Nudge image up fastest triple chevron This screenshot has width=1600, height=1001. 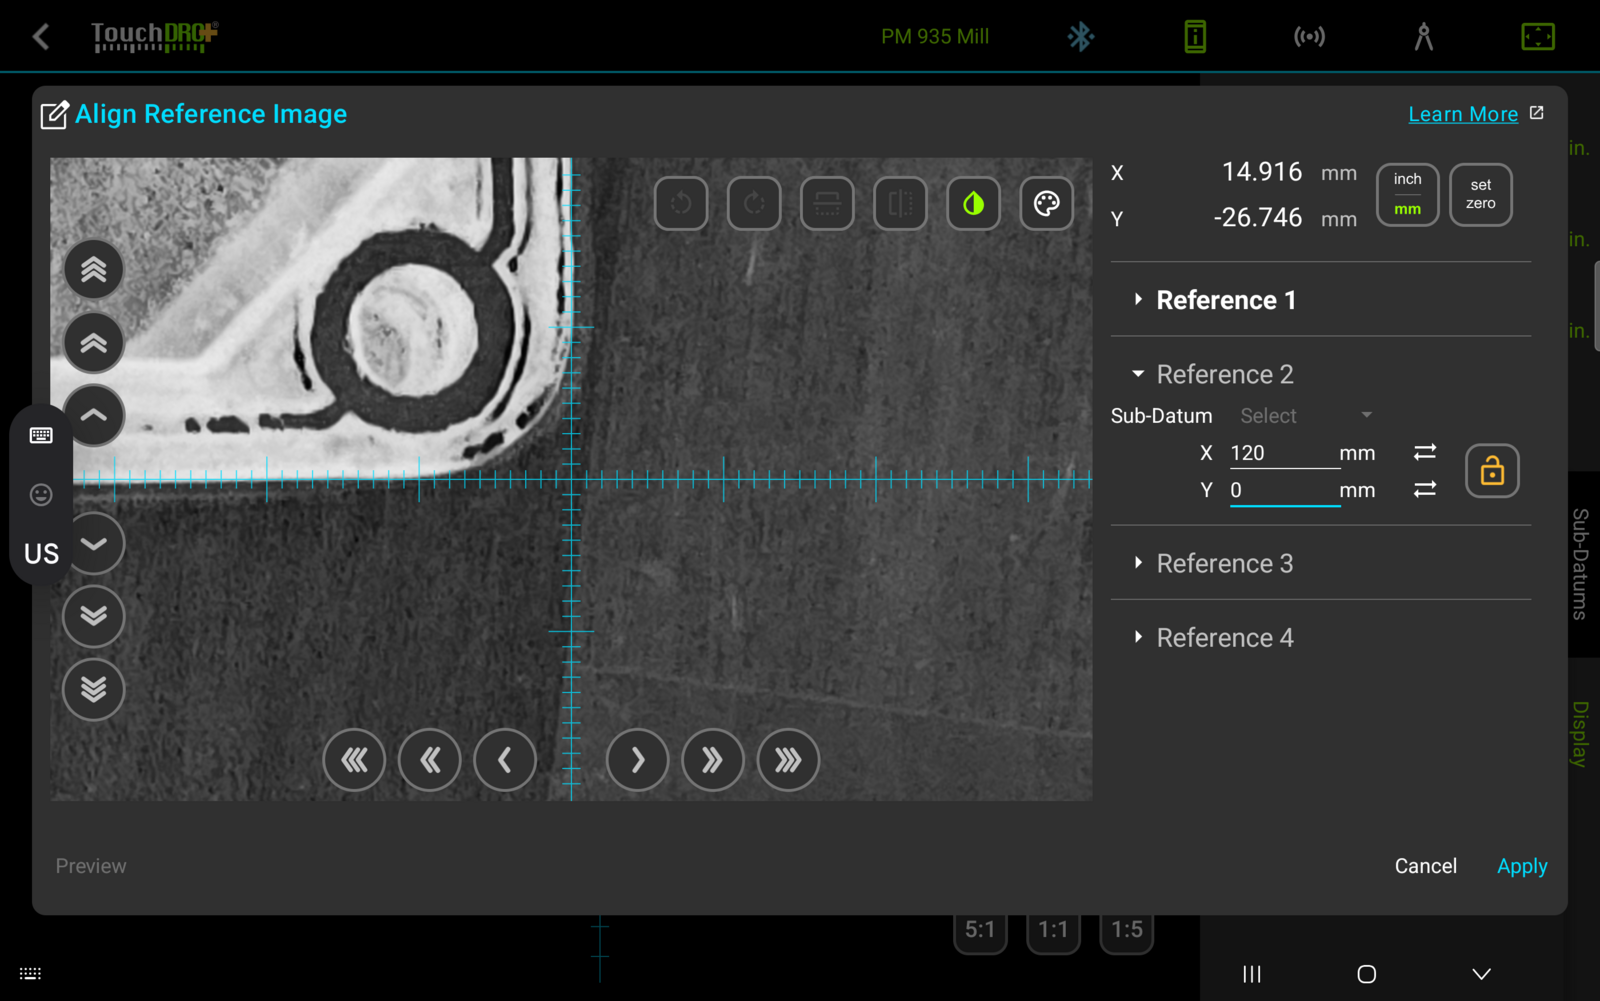point(94,269)
